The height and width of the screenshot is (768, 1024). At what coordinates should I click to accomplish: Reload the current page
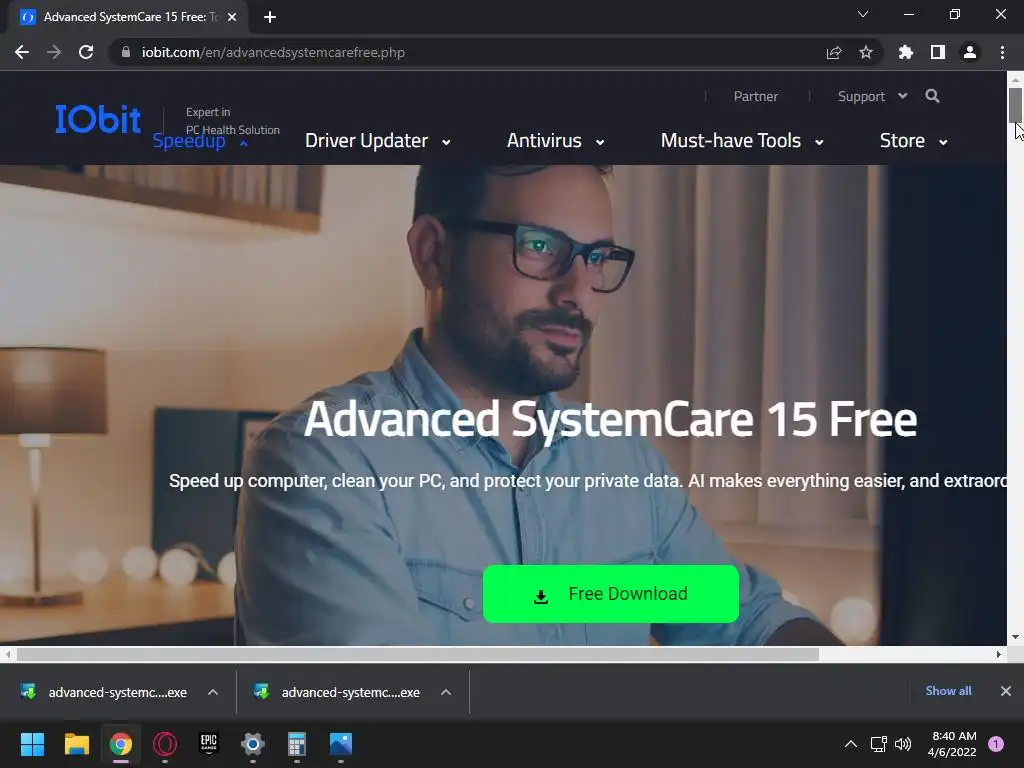[x=86, y=52]
